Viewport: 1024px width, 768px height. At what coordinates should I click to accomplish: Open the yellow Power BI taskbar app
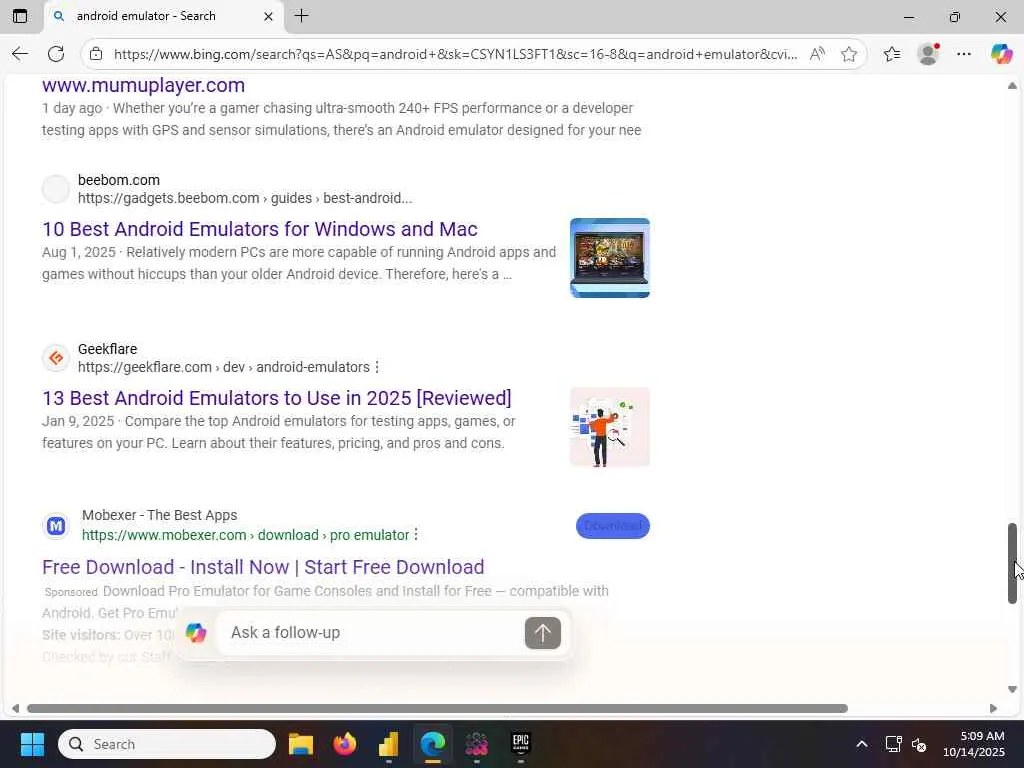pos(389,744)
